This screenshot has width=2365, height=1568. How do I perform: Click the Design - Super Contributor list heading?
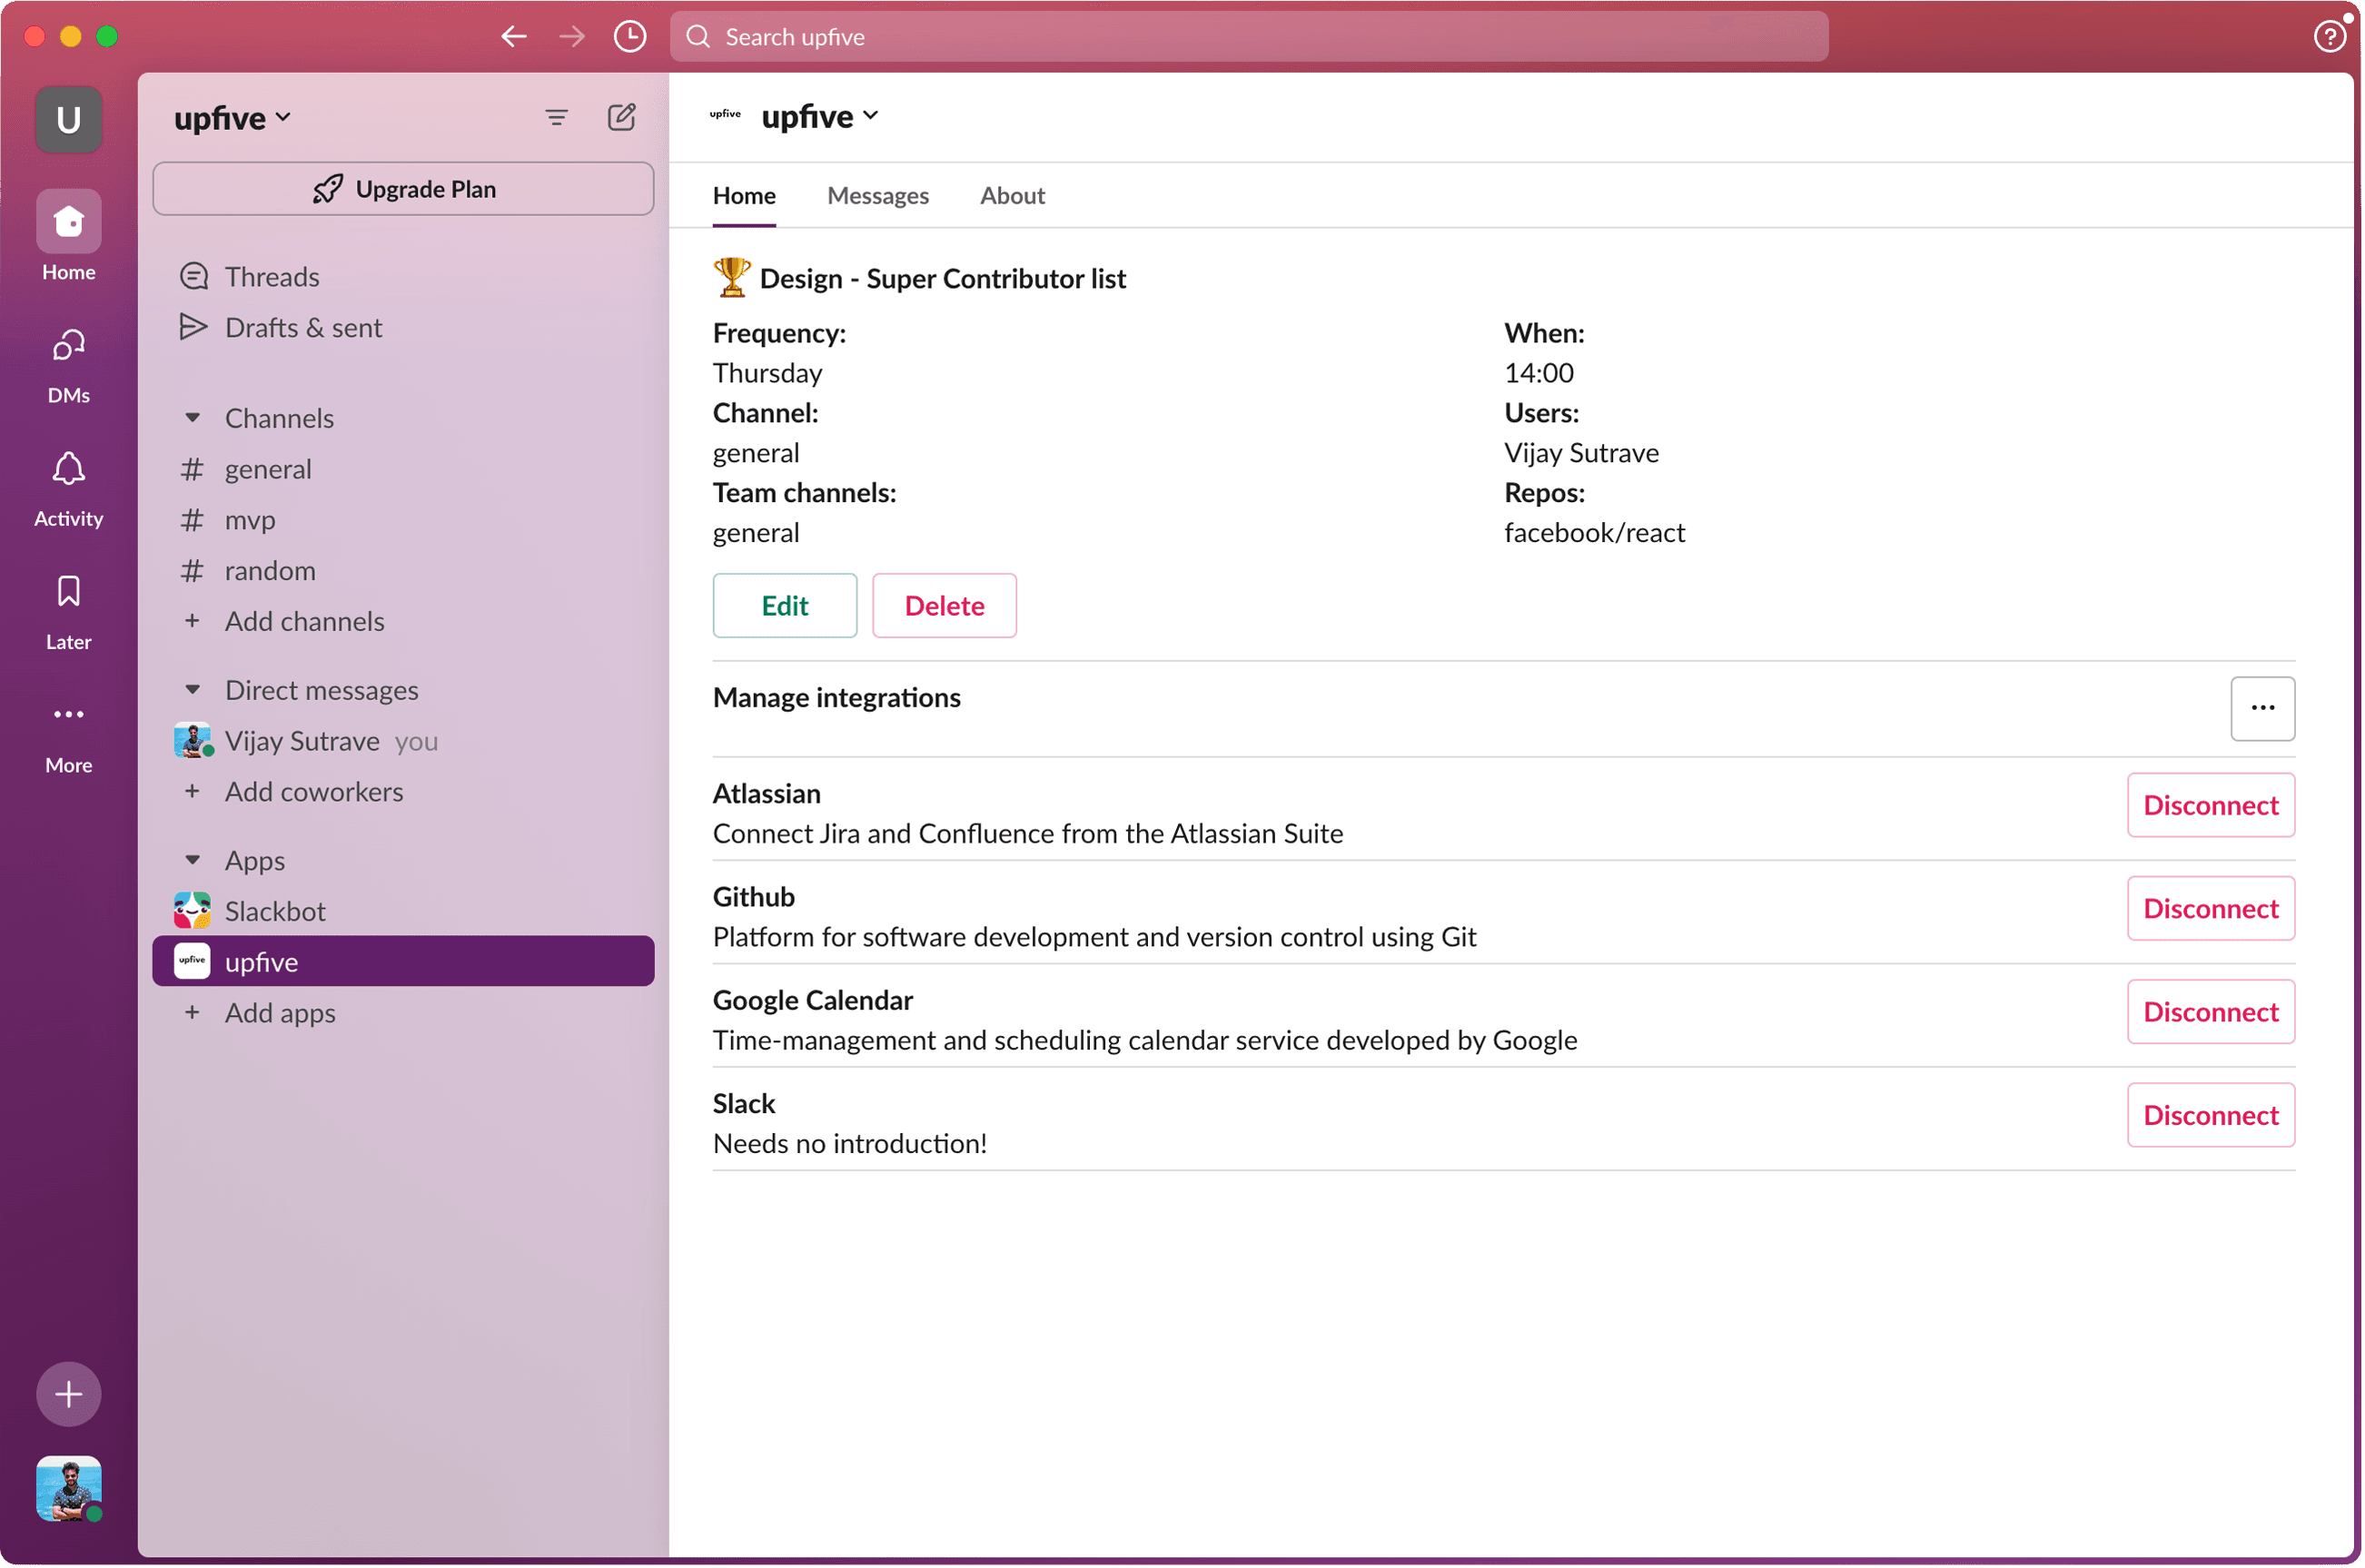[943, 278]
